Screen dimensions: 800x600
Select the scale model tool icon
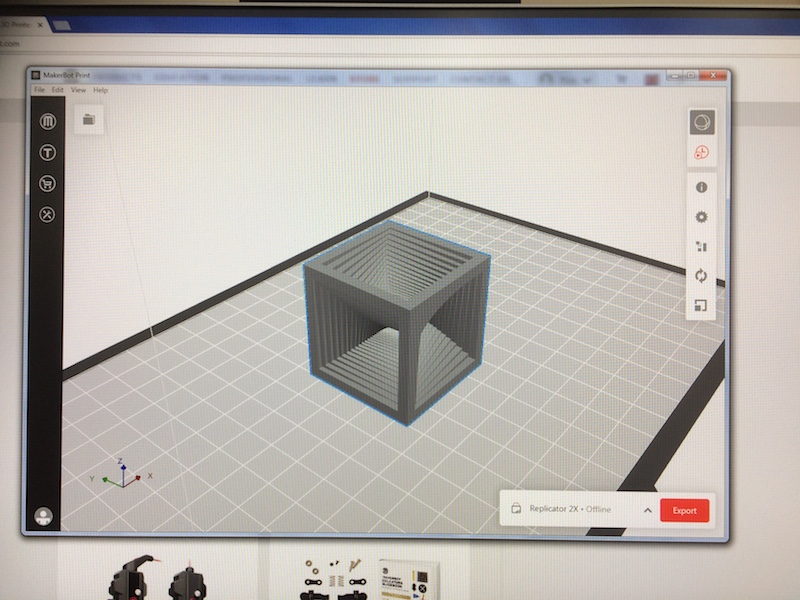pyautogui.click(x=703, y=306)
